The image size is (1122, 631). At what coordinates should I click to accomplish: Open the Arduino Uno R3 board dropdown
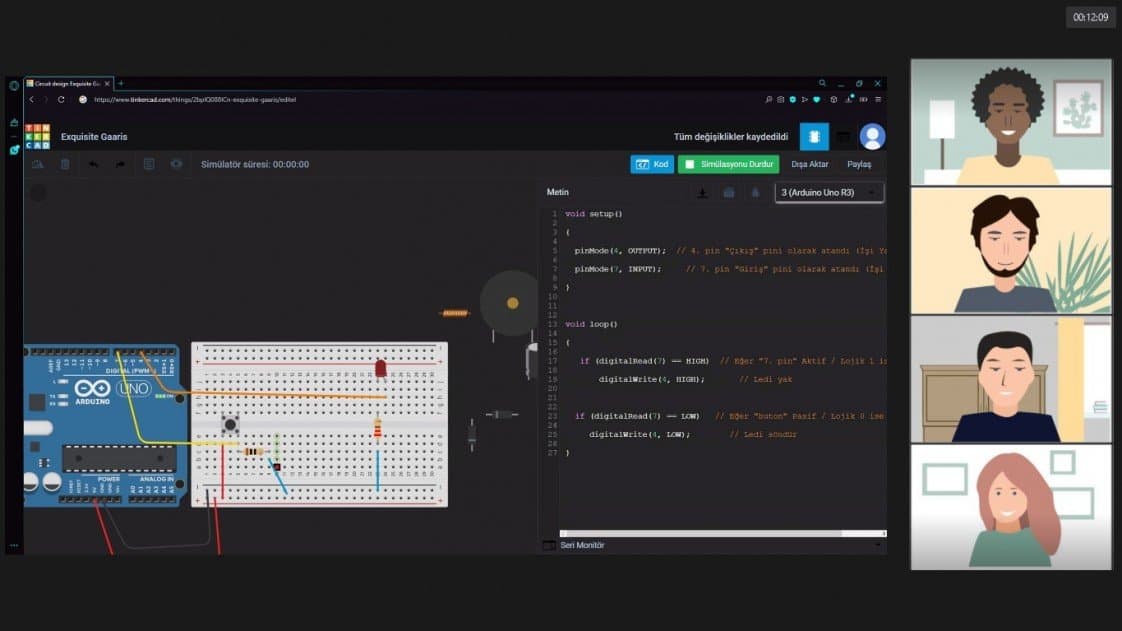829,192
